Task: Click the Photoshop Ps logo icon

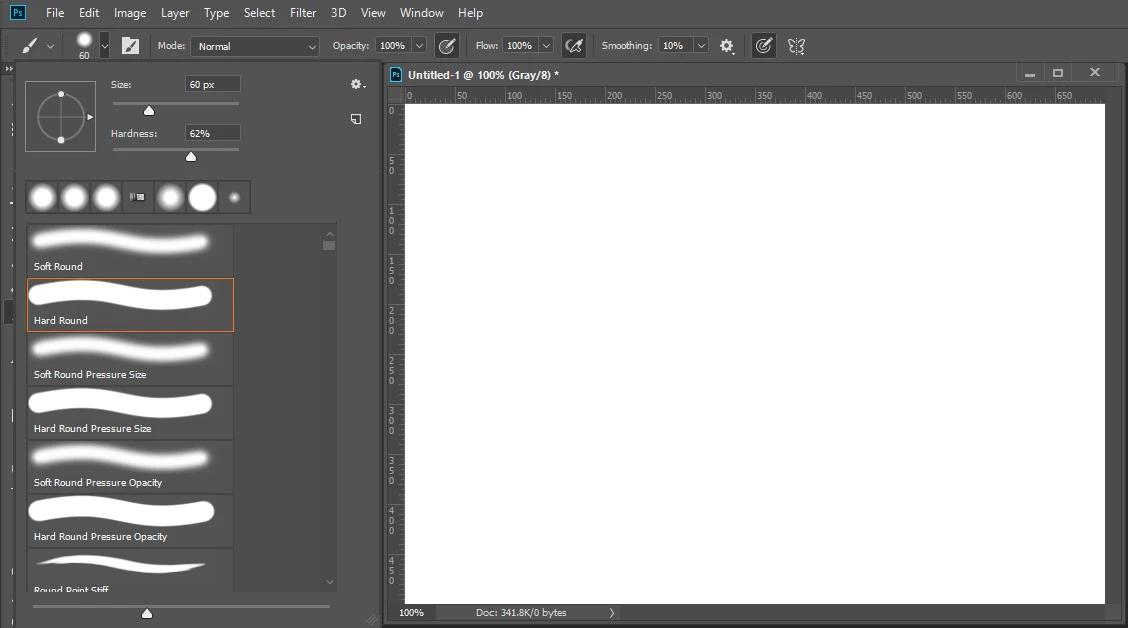Action: 18,13
